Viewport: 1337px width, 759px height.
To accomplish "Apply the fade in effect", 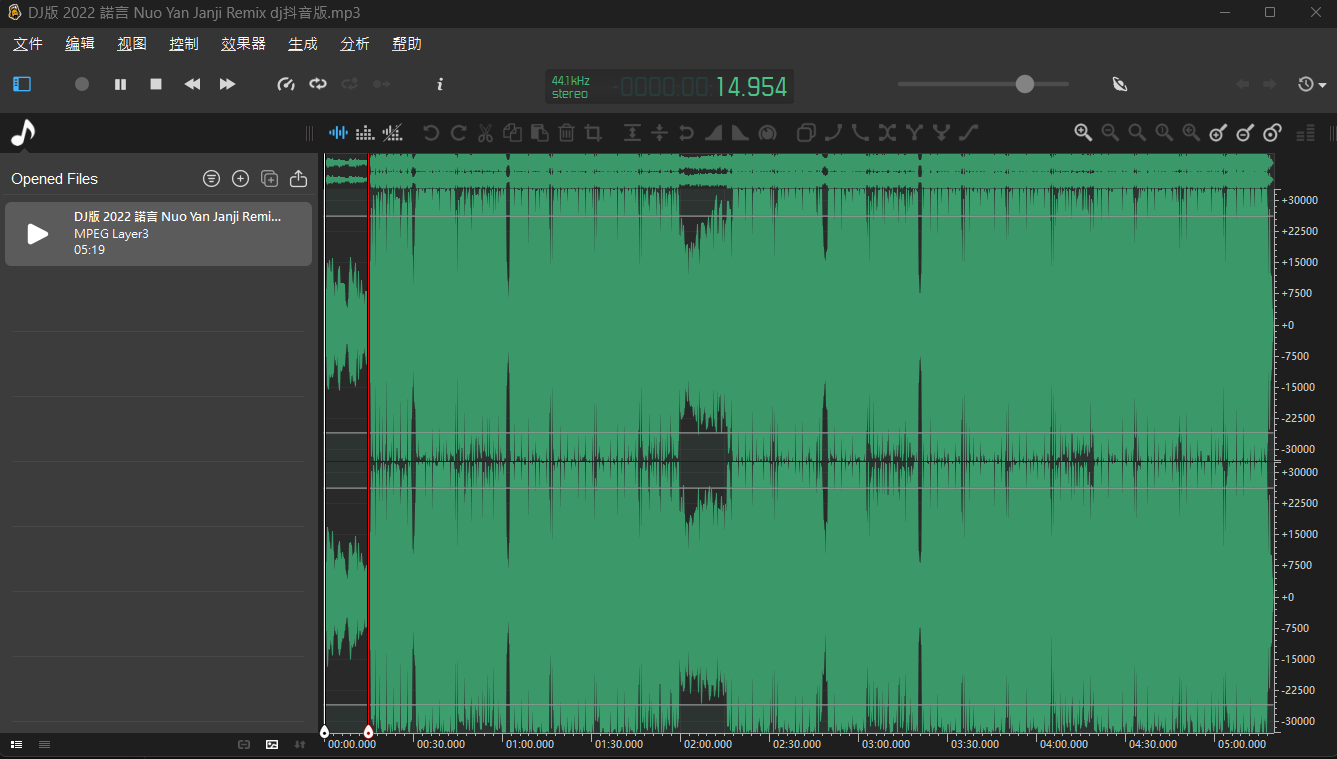I will click(713, 132).
